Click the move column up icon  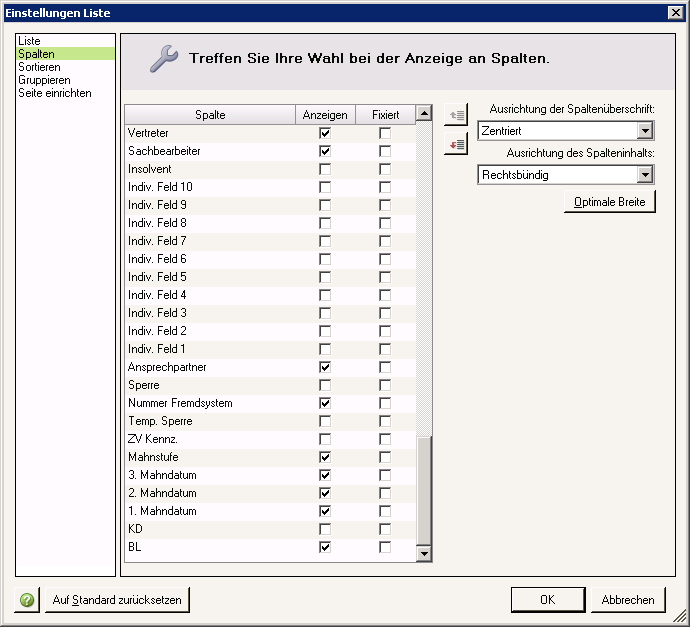456,115
